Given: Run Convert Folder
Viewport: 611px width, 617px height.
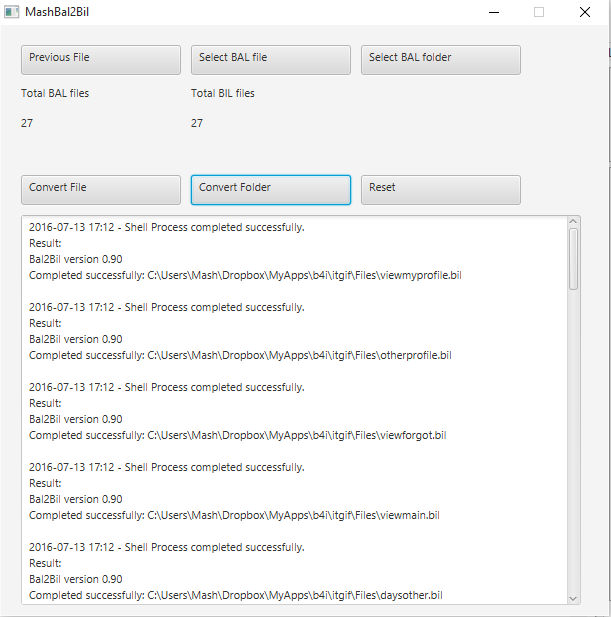Looking at the screenshot, I should click(270, 189).
